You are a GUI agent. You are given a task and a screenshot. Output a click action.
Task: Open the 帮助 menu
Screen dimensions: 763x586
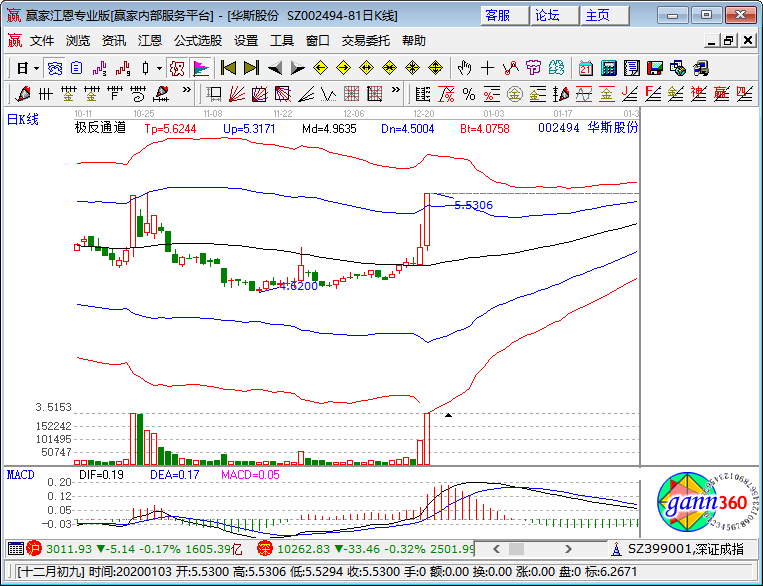coord(414,41)
